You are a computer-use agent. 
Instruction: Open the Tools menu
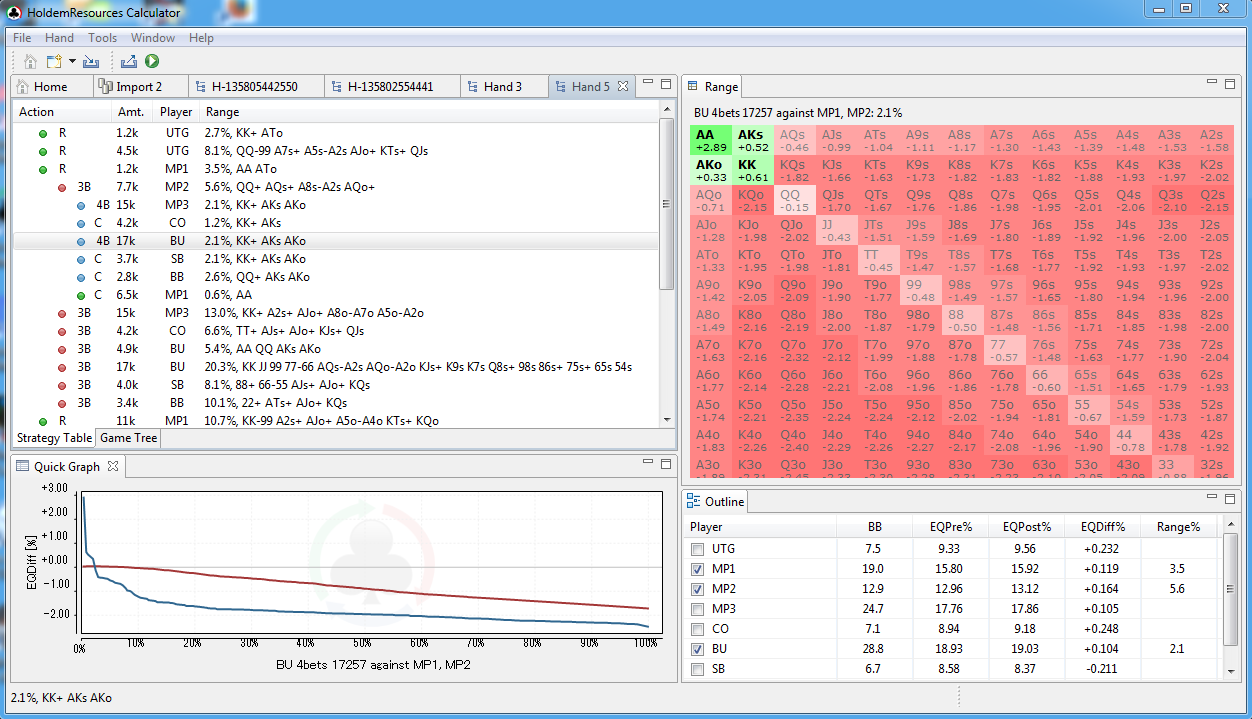[102, 38]
